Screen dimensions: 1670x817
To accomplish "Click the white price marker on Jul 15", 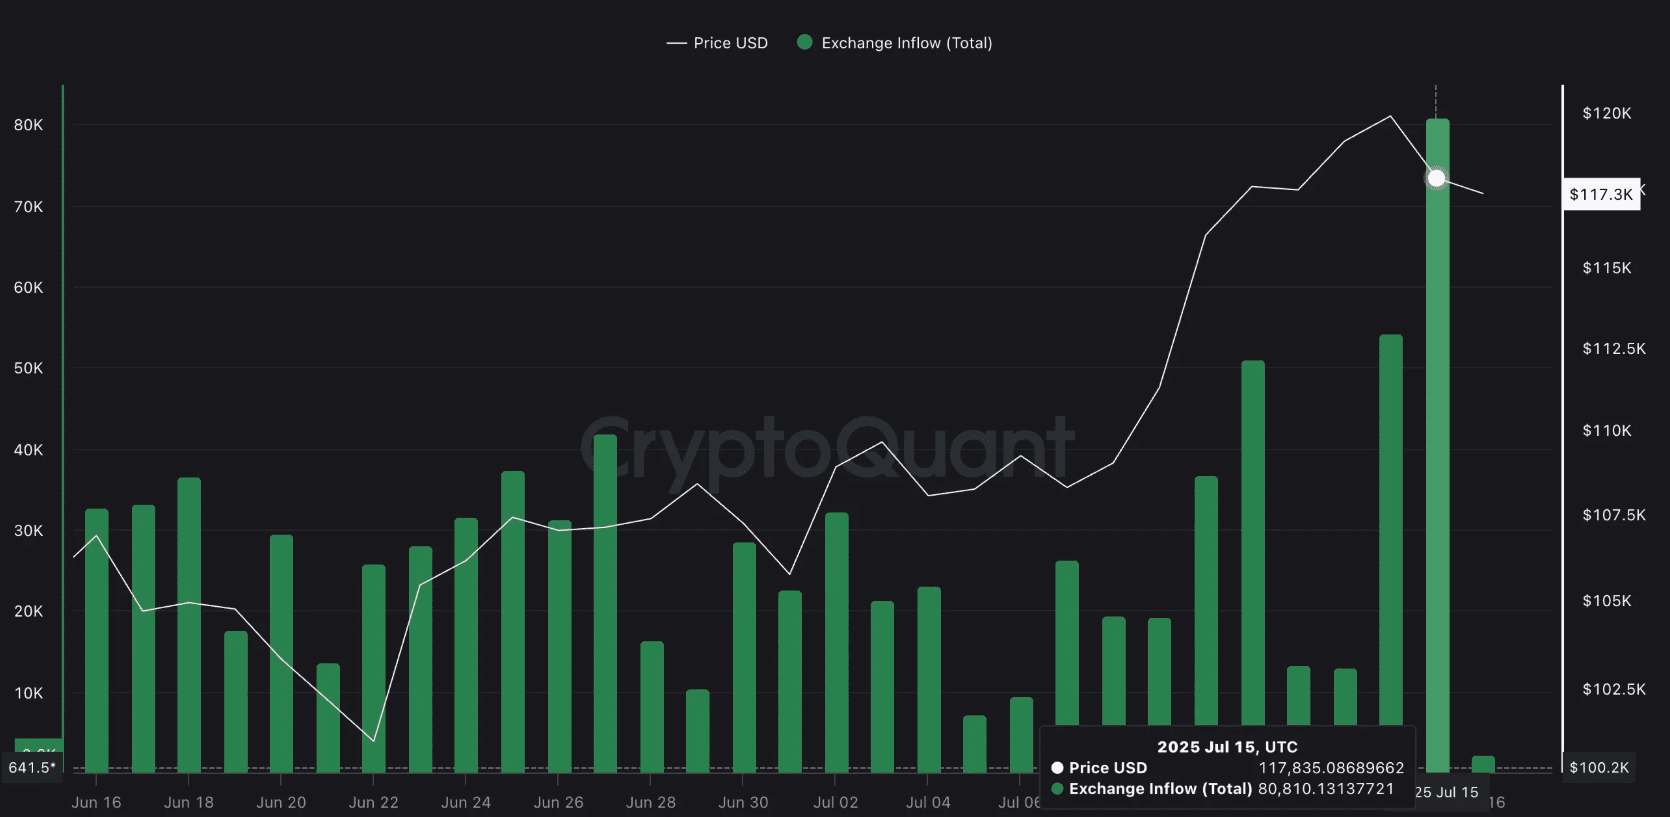I will [x=1436, y=178].
